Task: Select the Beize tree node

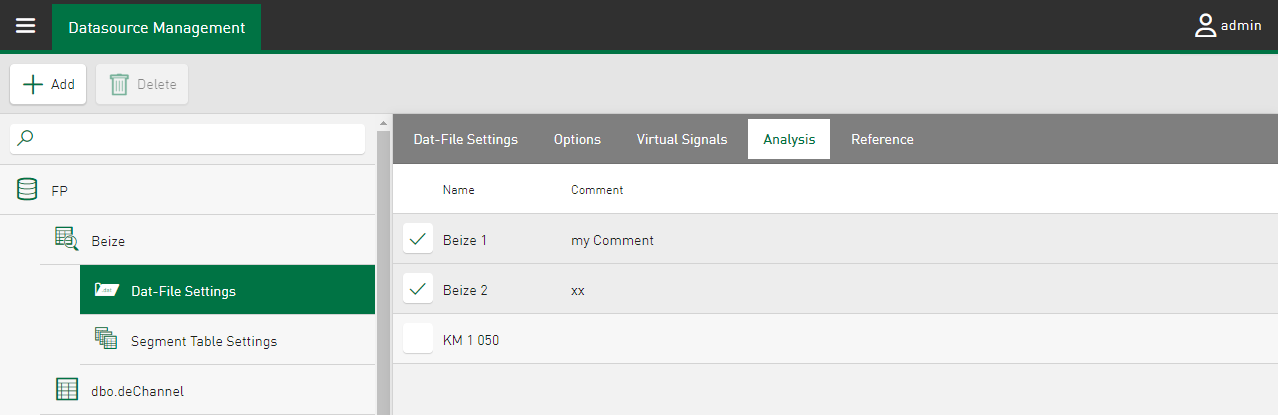Action: [x=108, y=241]
